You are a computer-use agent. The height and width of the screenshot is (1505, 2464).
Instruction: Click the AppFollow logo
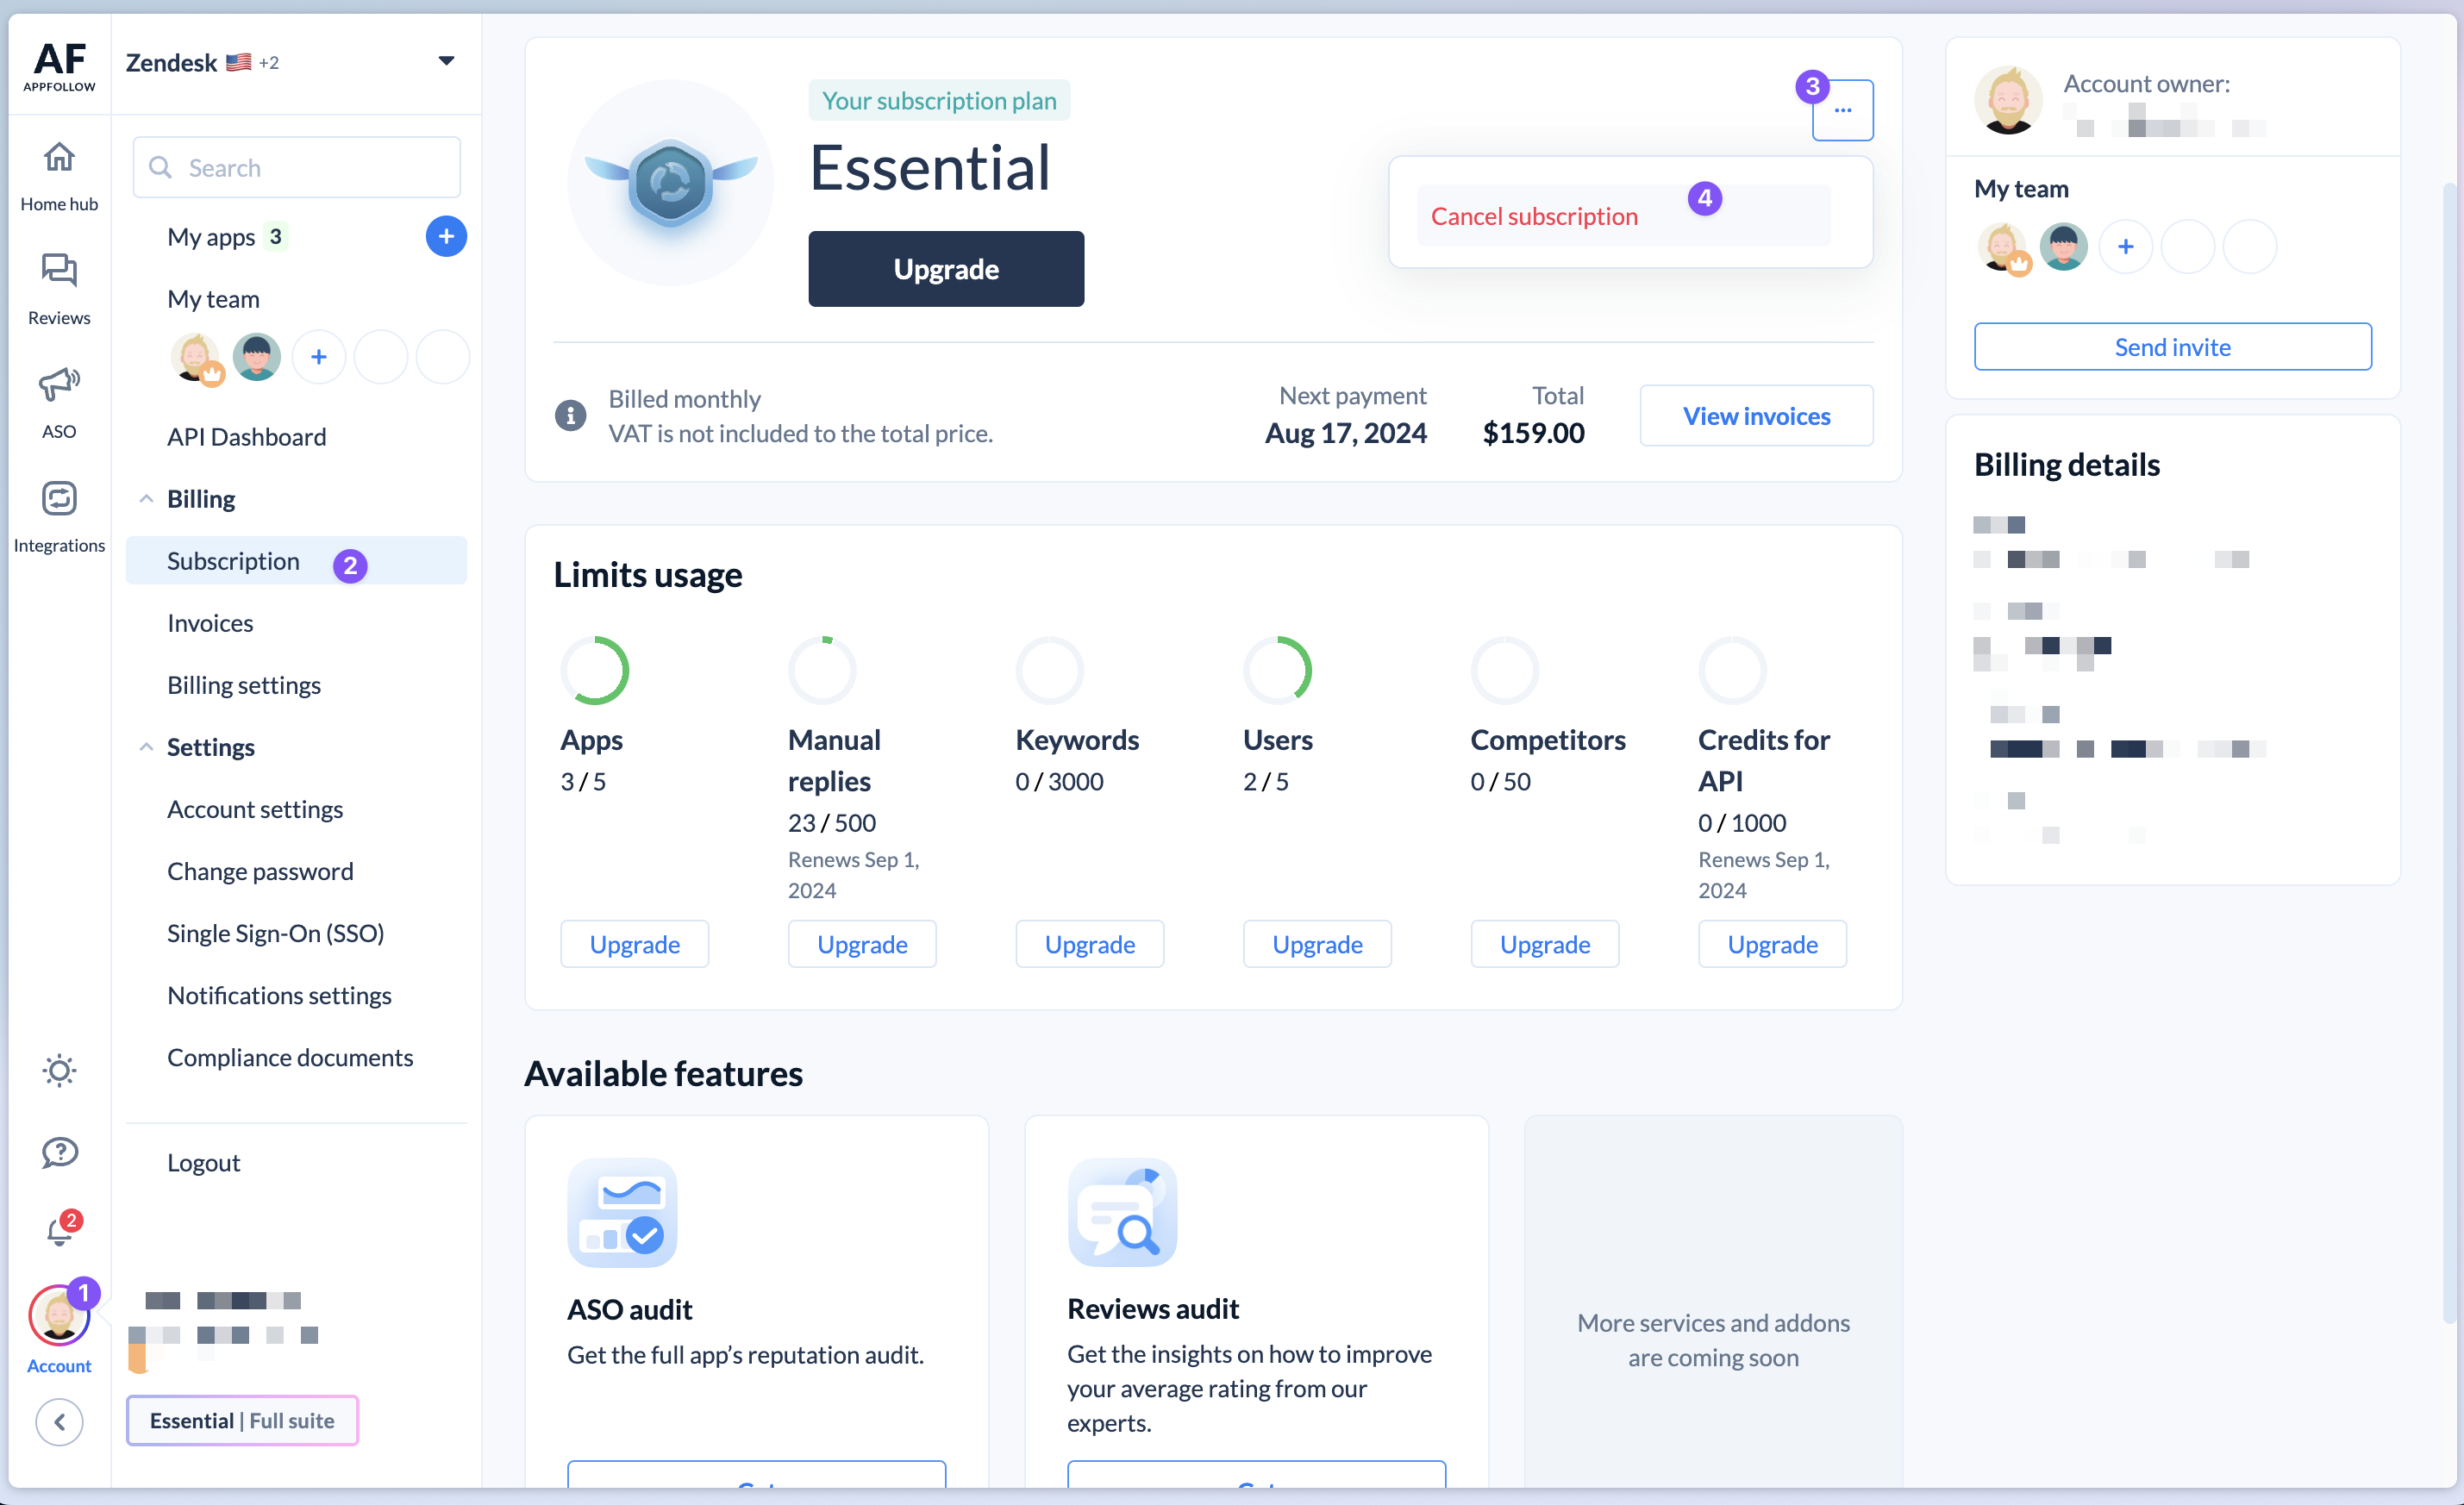click(59, 66)
